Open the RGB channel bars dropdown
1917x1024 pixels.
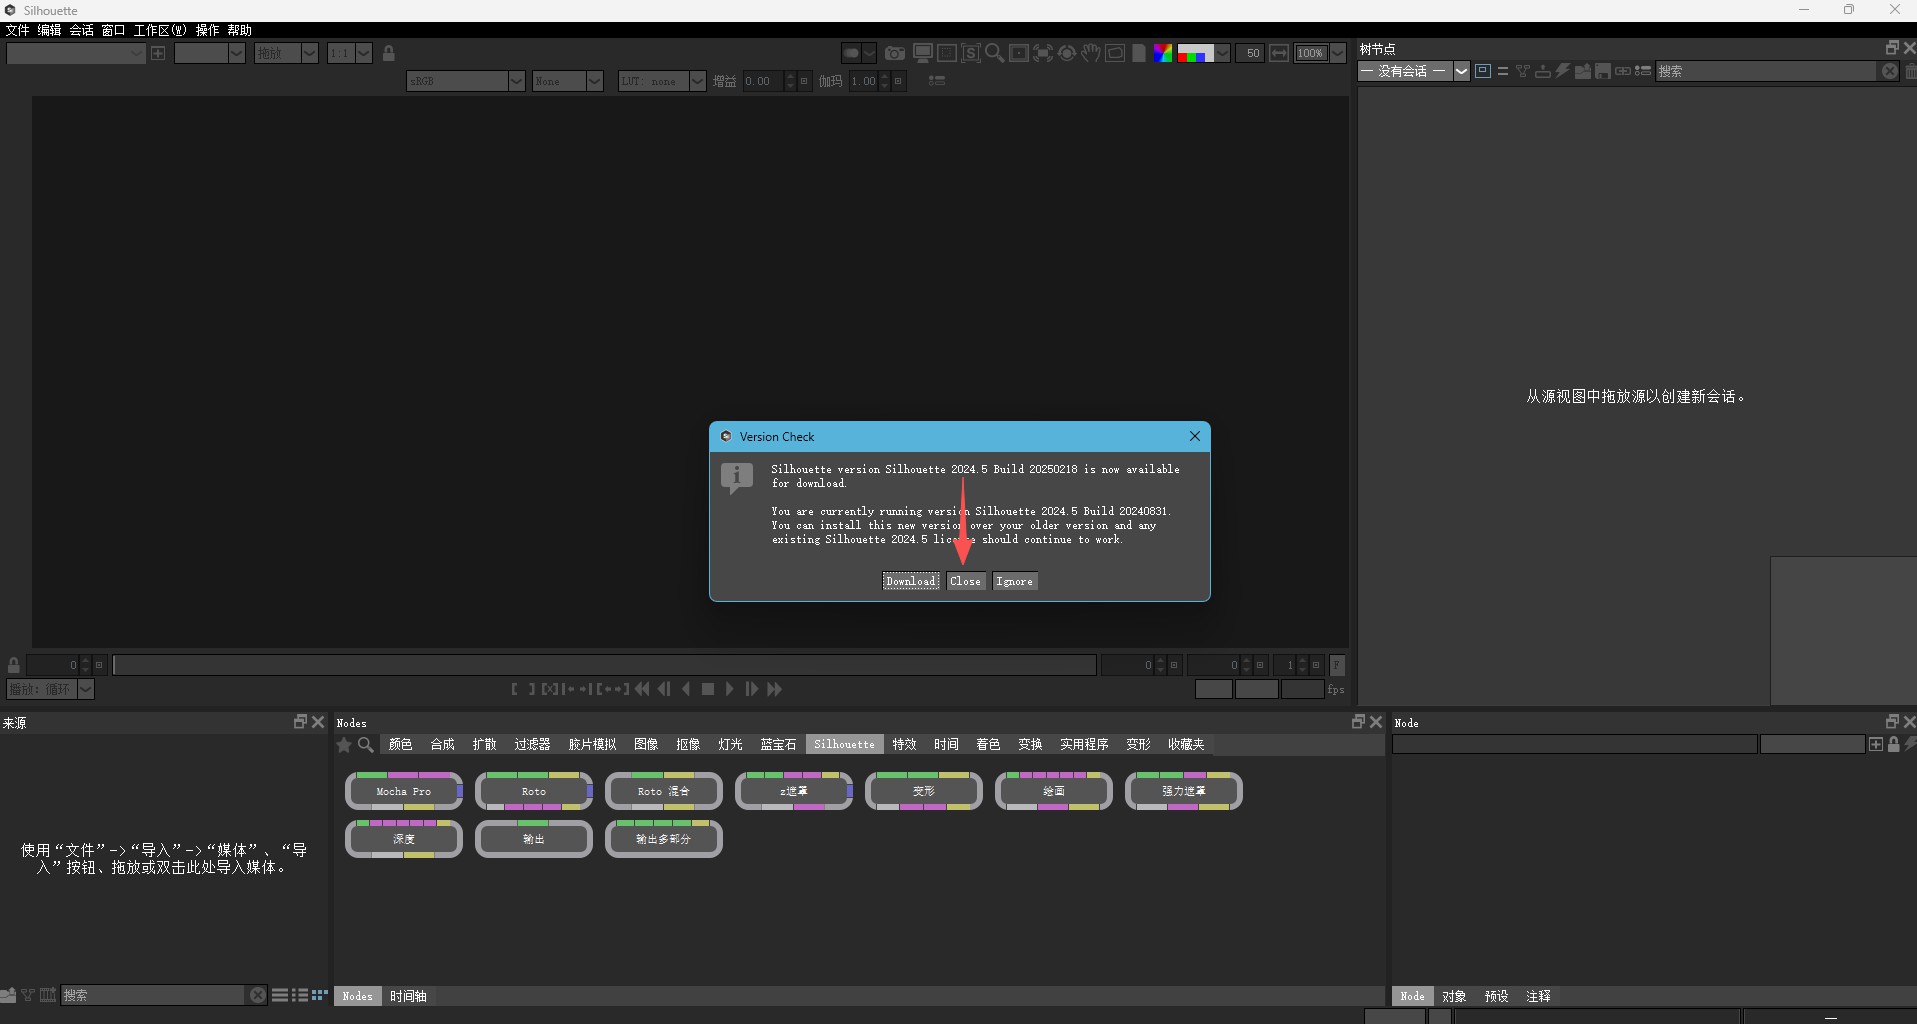(x=1222, y=53)
